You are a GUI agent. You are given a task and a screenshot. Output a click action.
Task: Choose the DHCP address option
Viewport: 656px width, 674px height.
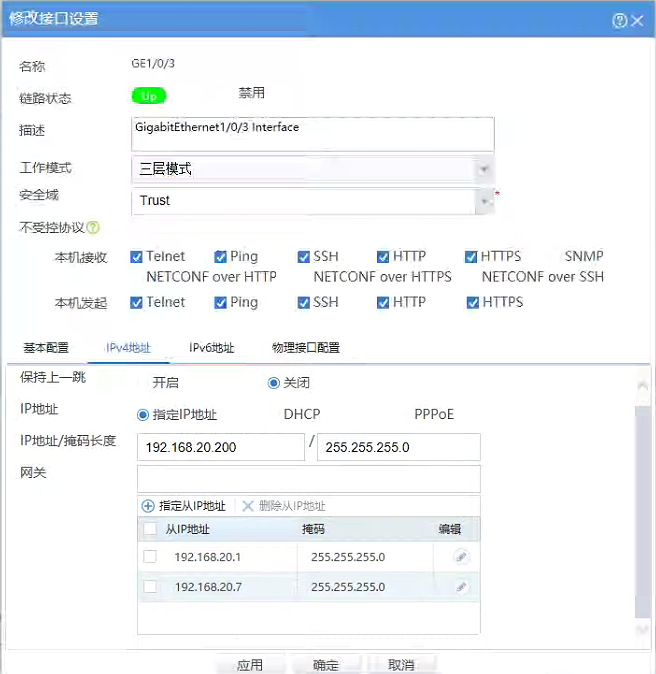point(302,414)
